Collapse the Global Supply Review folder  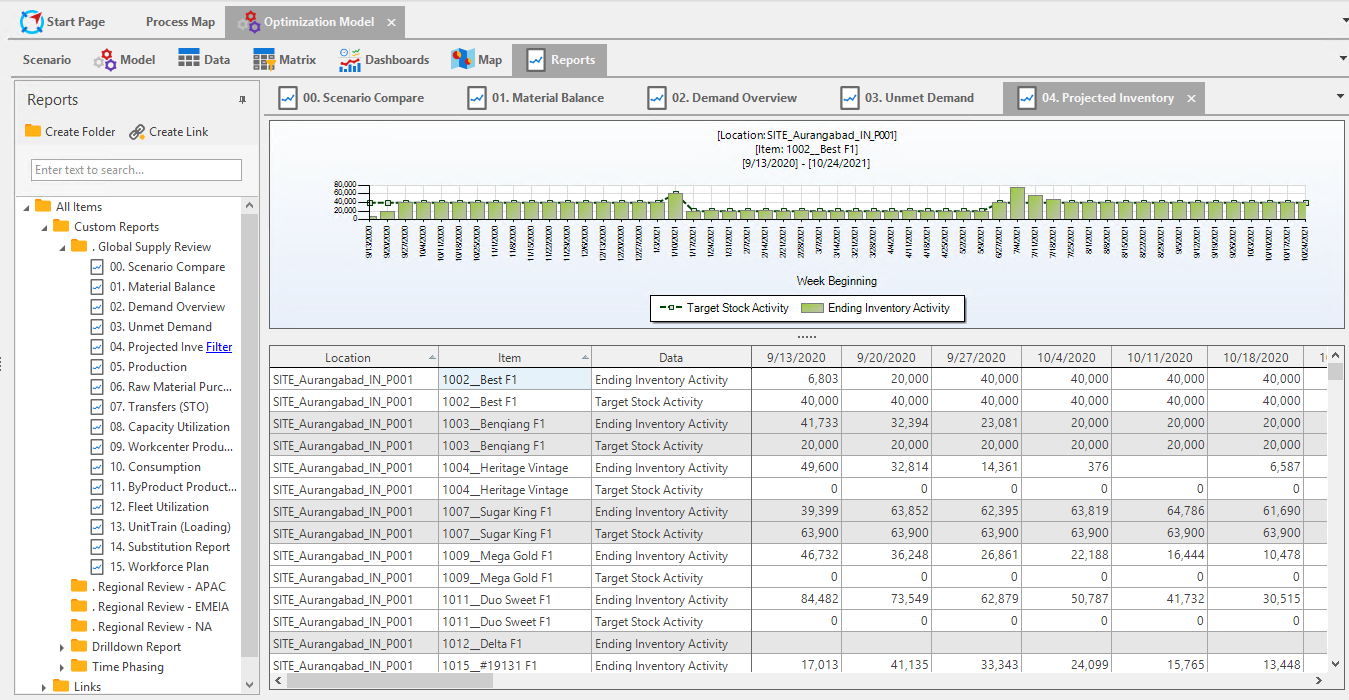tap(63, 247)
